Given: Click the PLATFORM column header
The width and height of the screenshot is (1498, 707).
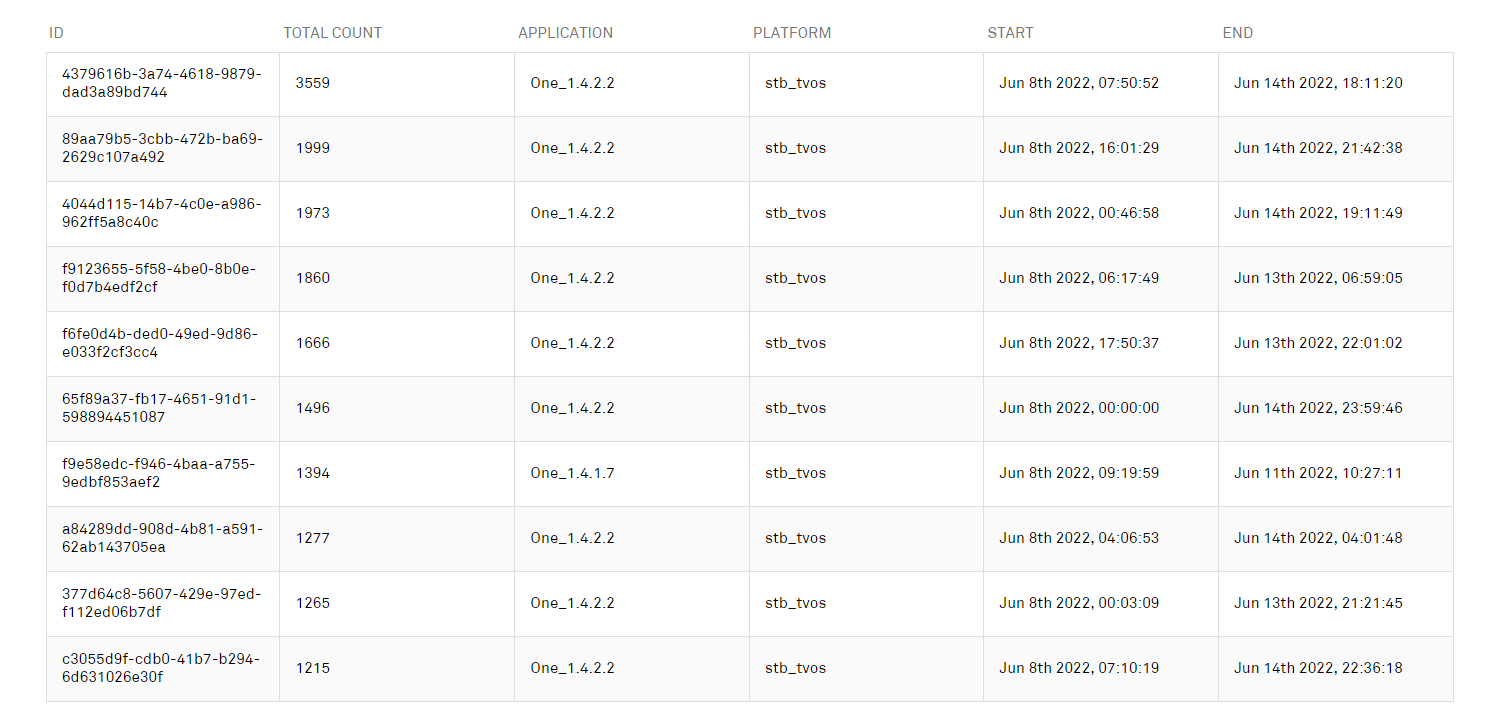Looking at the screenshot, I should tap(791, 33).
